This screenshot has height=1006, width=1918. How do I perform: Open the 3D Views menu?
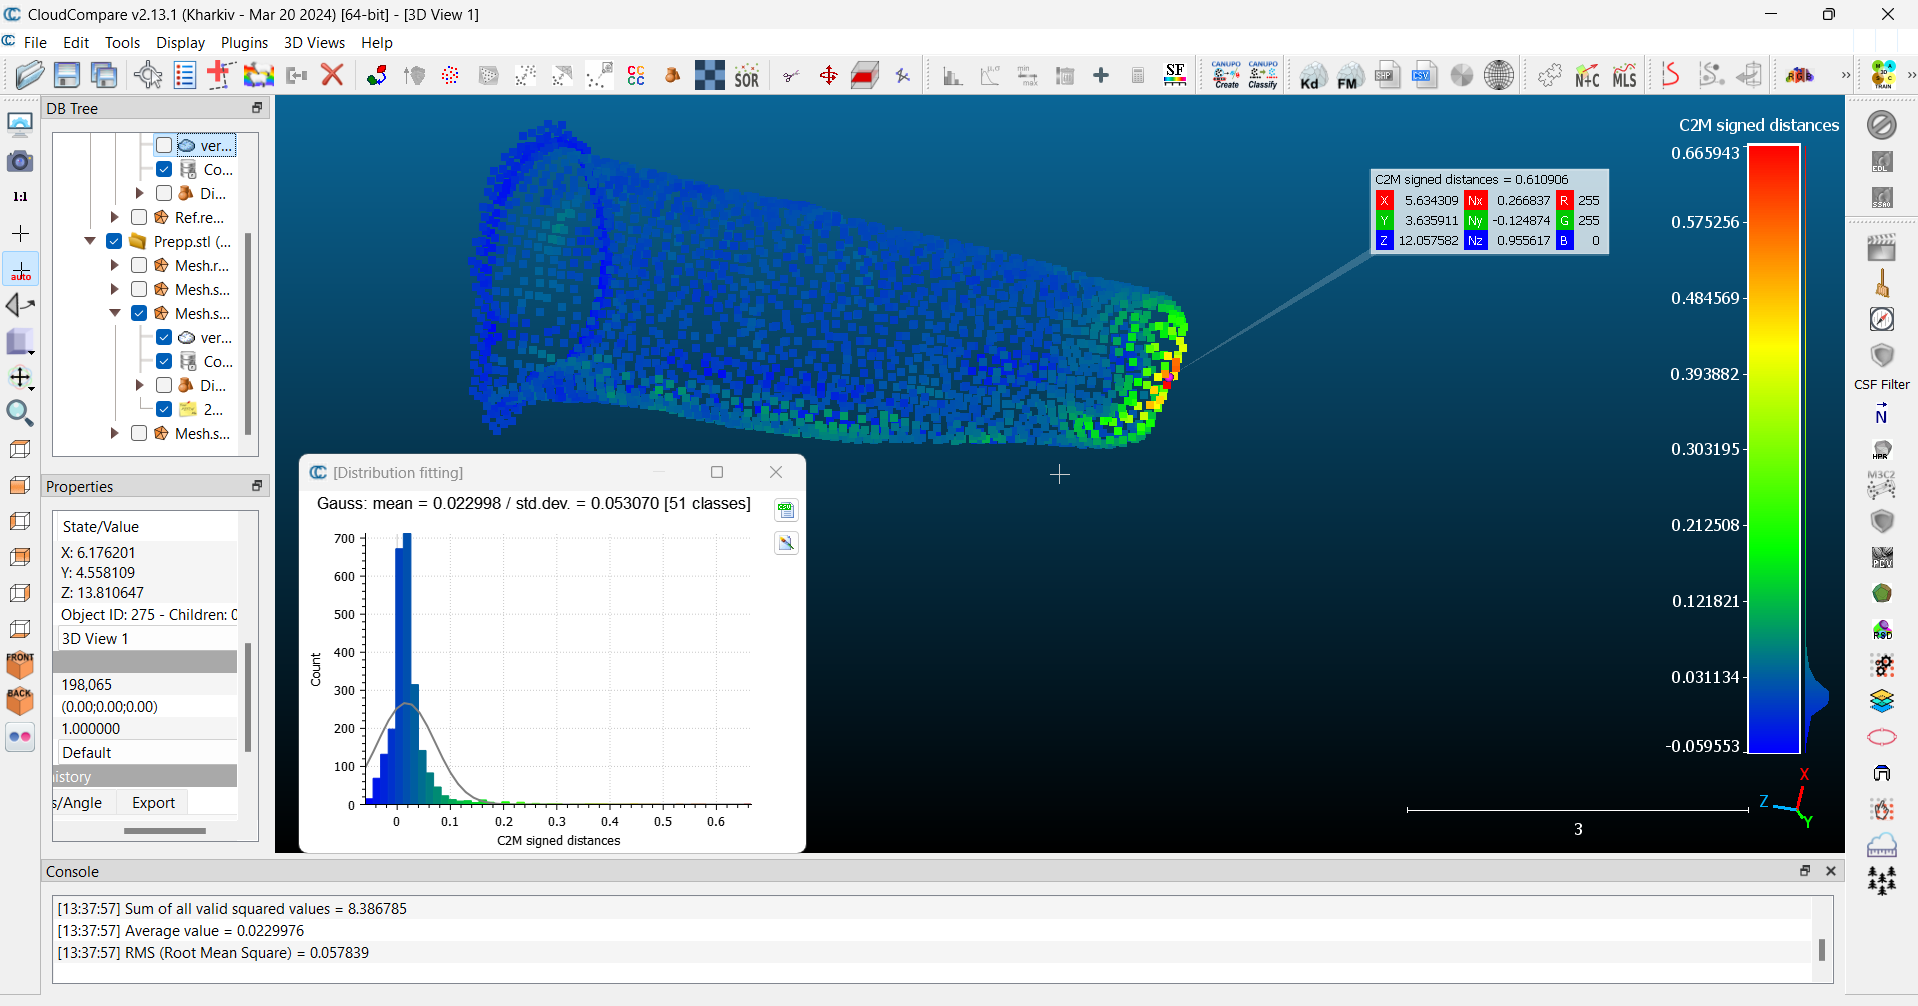click(314, 43)
